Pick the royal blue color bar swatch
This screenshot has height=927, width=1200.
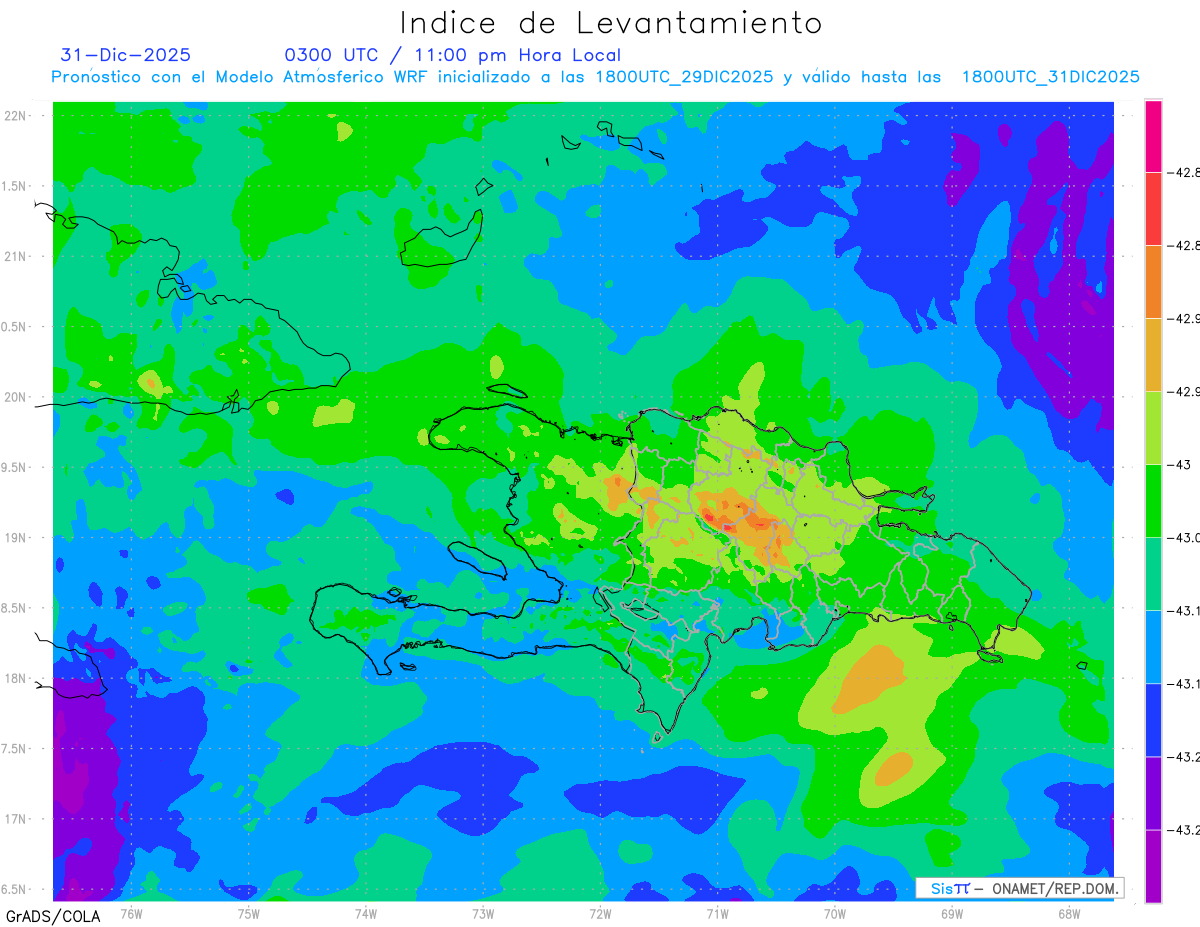[x=1153, y=720]
